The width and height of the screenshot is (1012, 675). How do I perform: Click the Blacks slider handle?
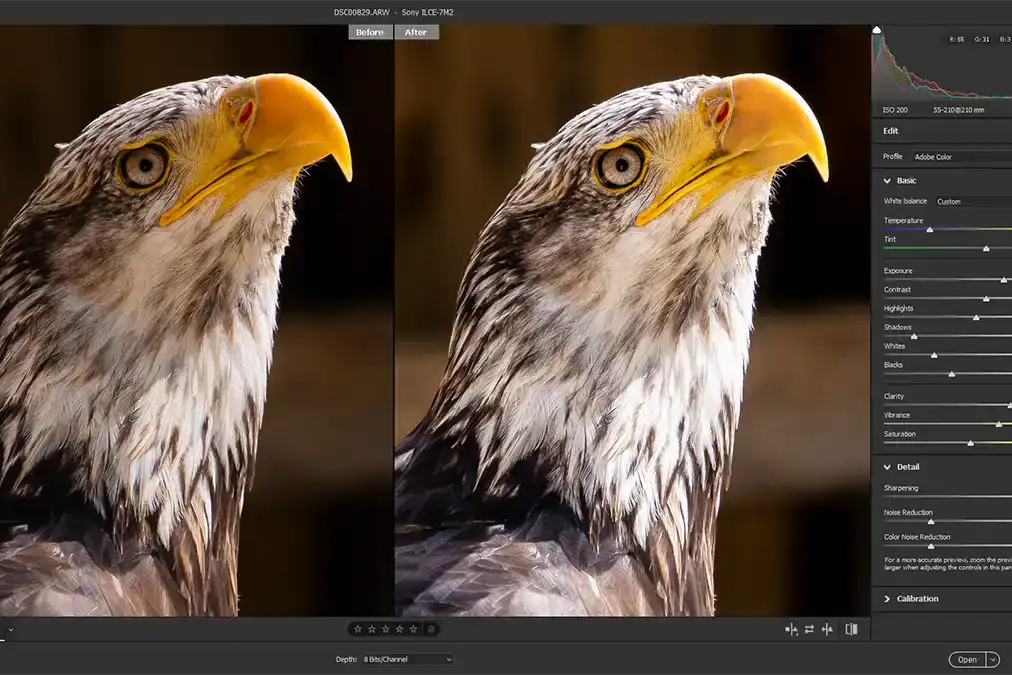tap(951, 374)
